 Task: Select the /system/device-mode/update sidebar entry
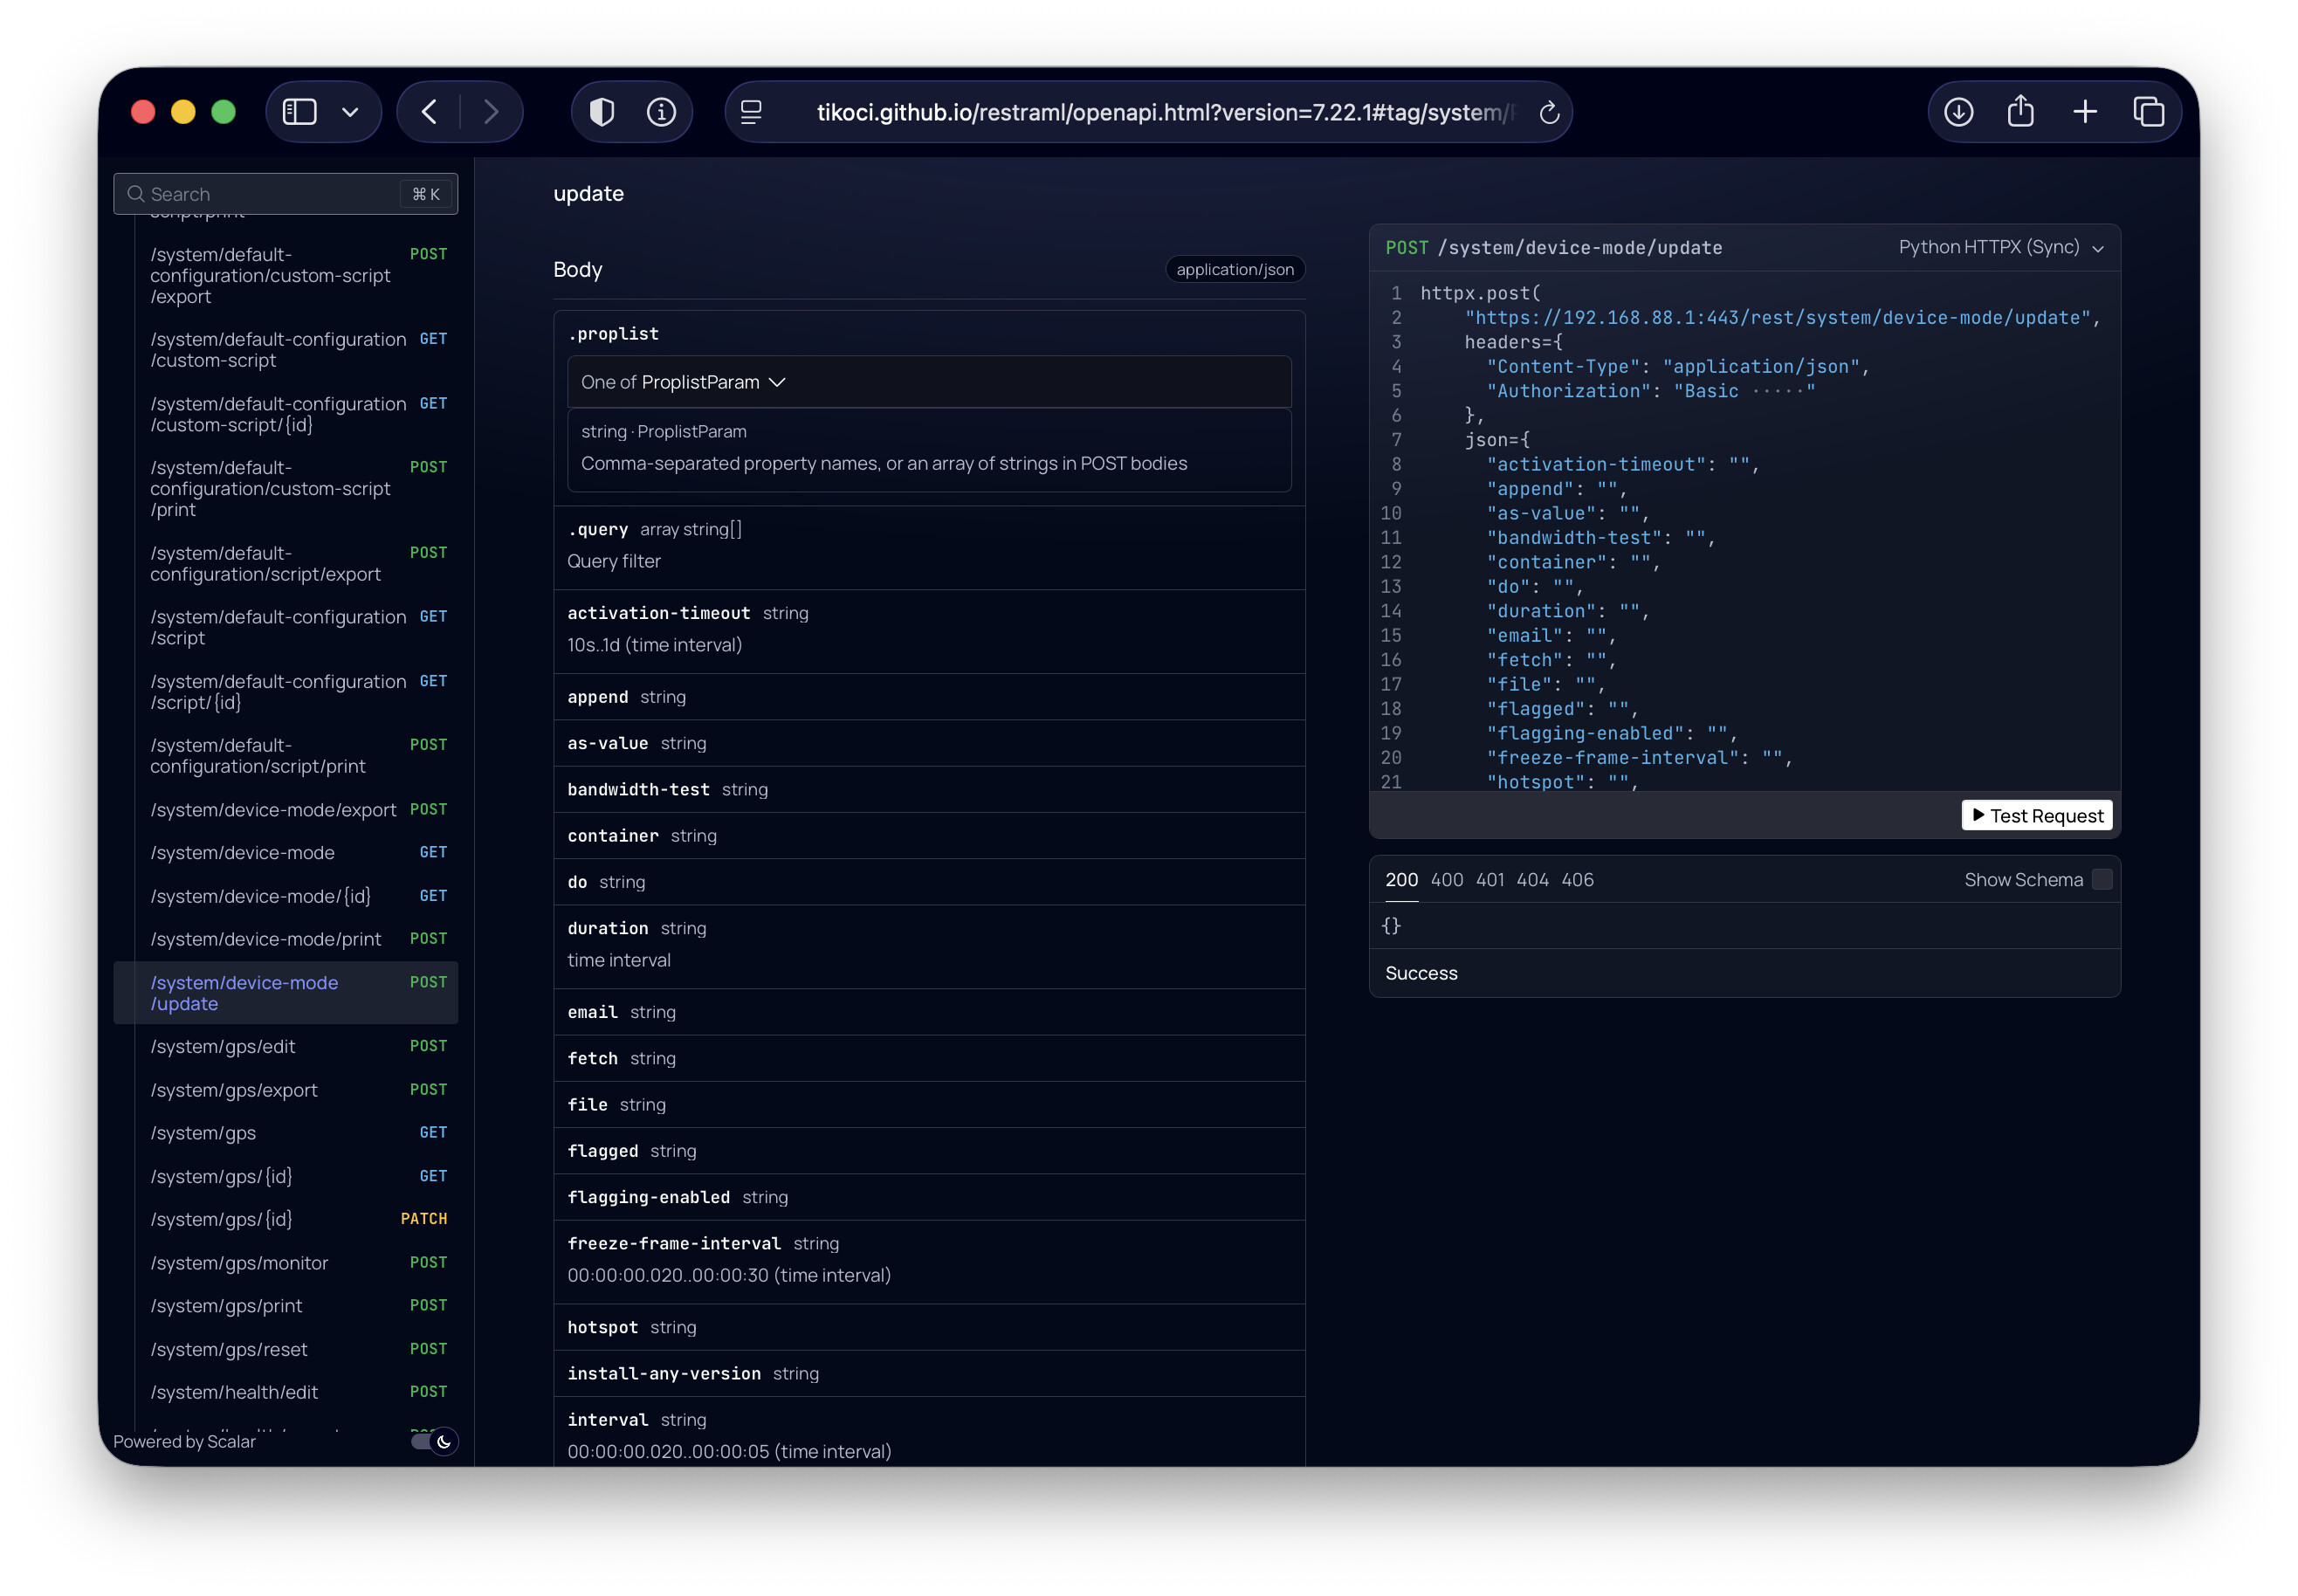click(286, 993)
